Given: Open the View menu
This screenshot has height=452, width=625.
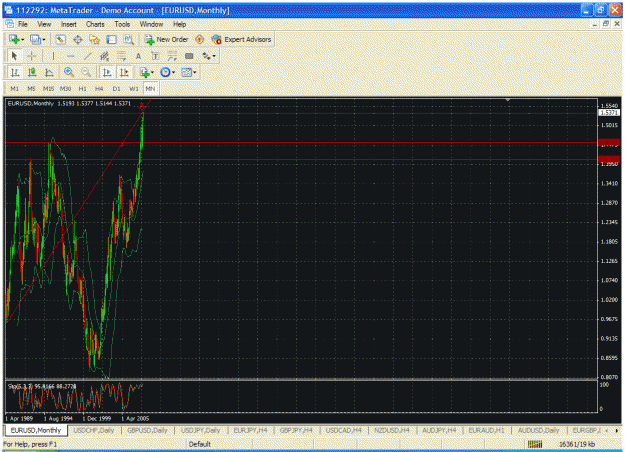Looking at the screenshot, I should click(x=44, y=24).
